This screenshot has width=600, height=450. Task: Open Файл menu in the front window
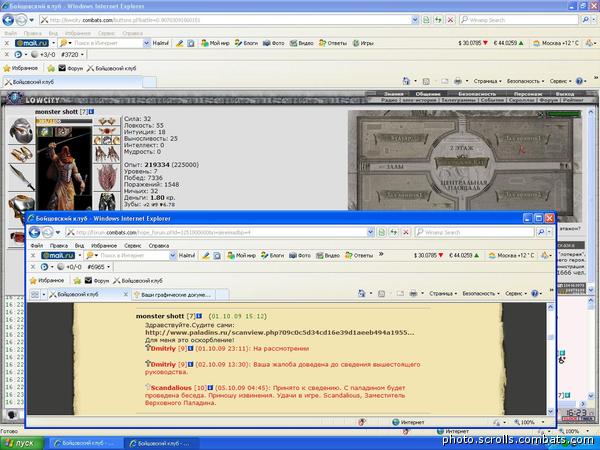37,245
